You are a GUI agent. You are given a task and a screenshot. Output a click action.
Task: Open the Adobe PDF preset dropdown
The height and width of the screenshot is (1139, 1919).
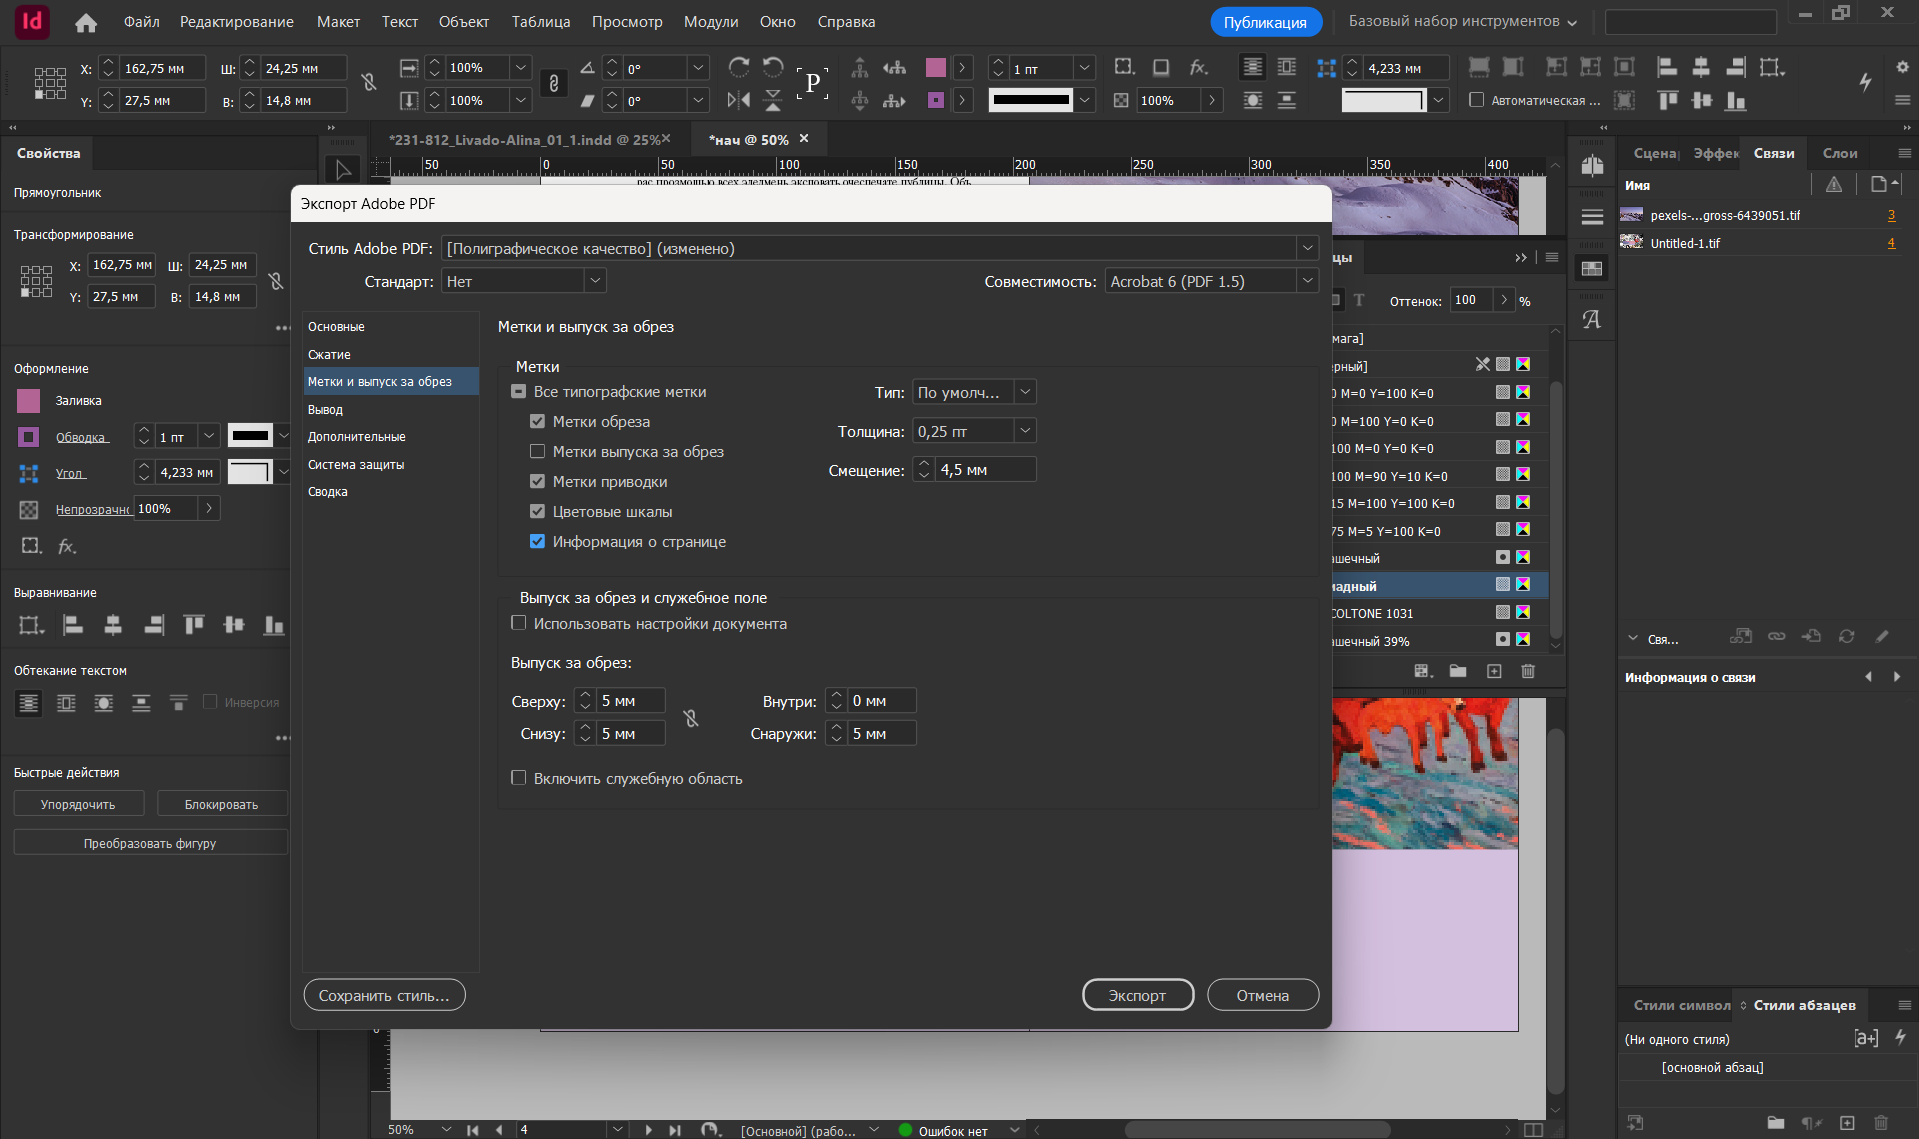[880, 248]
